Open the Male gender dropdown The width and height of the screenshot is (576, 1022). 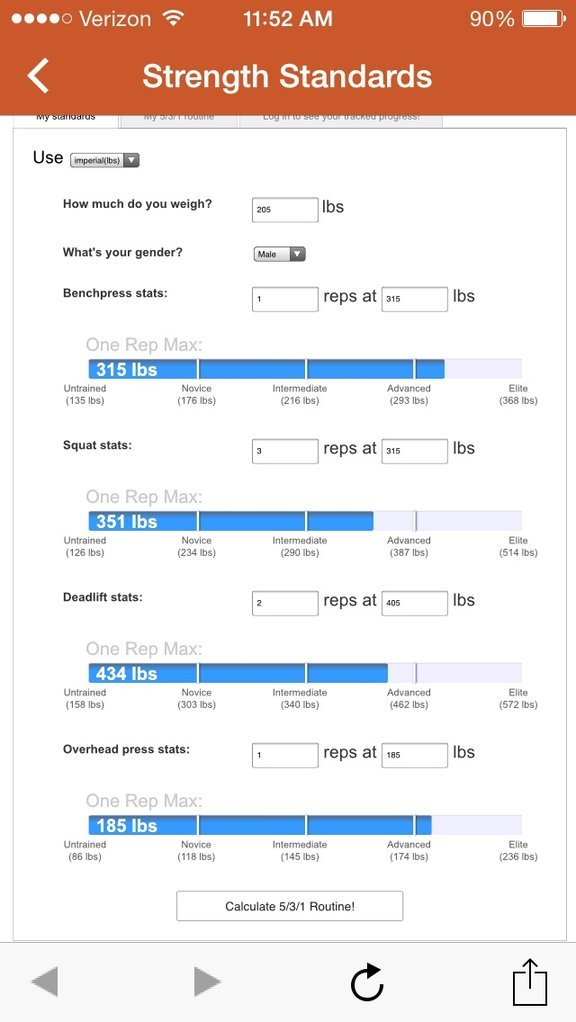tap(279, 254)
